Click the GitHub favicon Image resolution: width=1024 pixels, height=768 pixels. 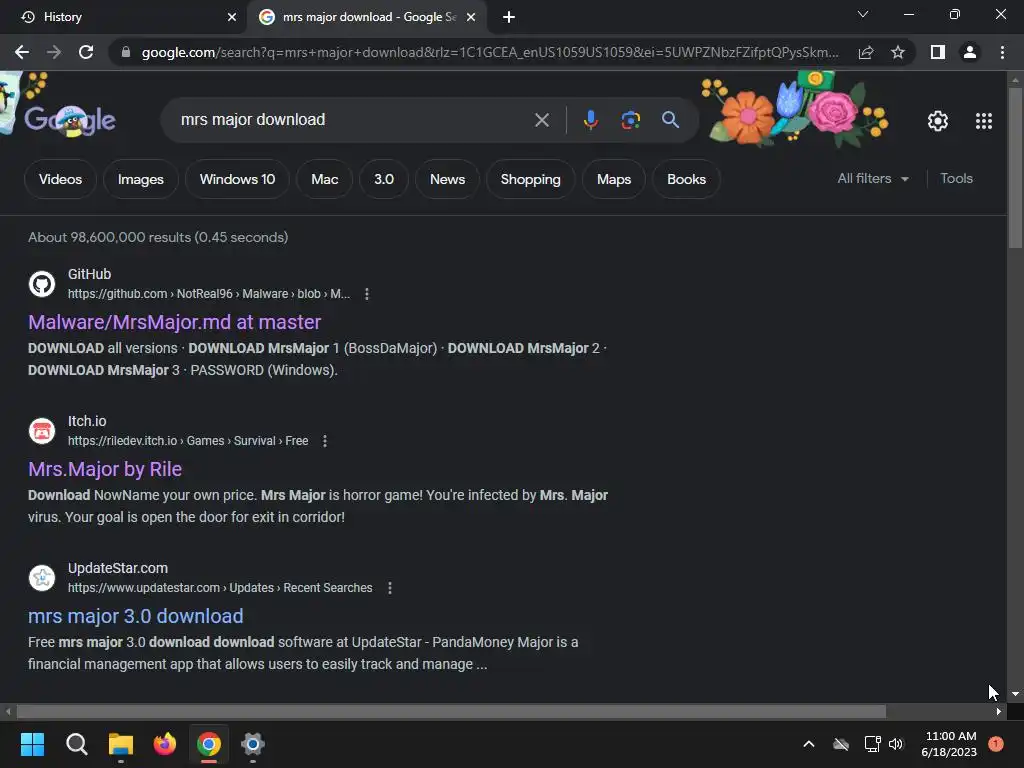42,284
